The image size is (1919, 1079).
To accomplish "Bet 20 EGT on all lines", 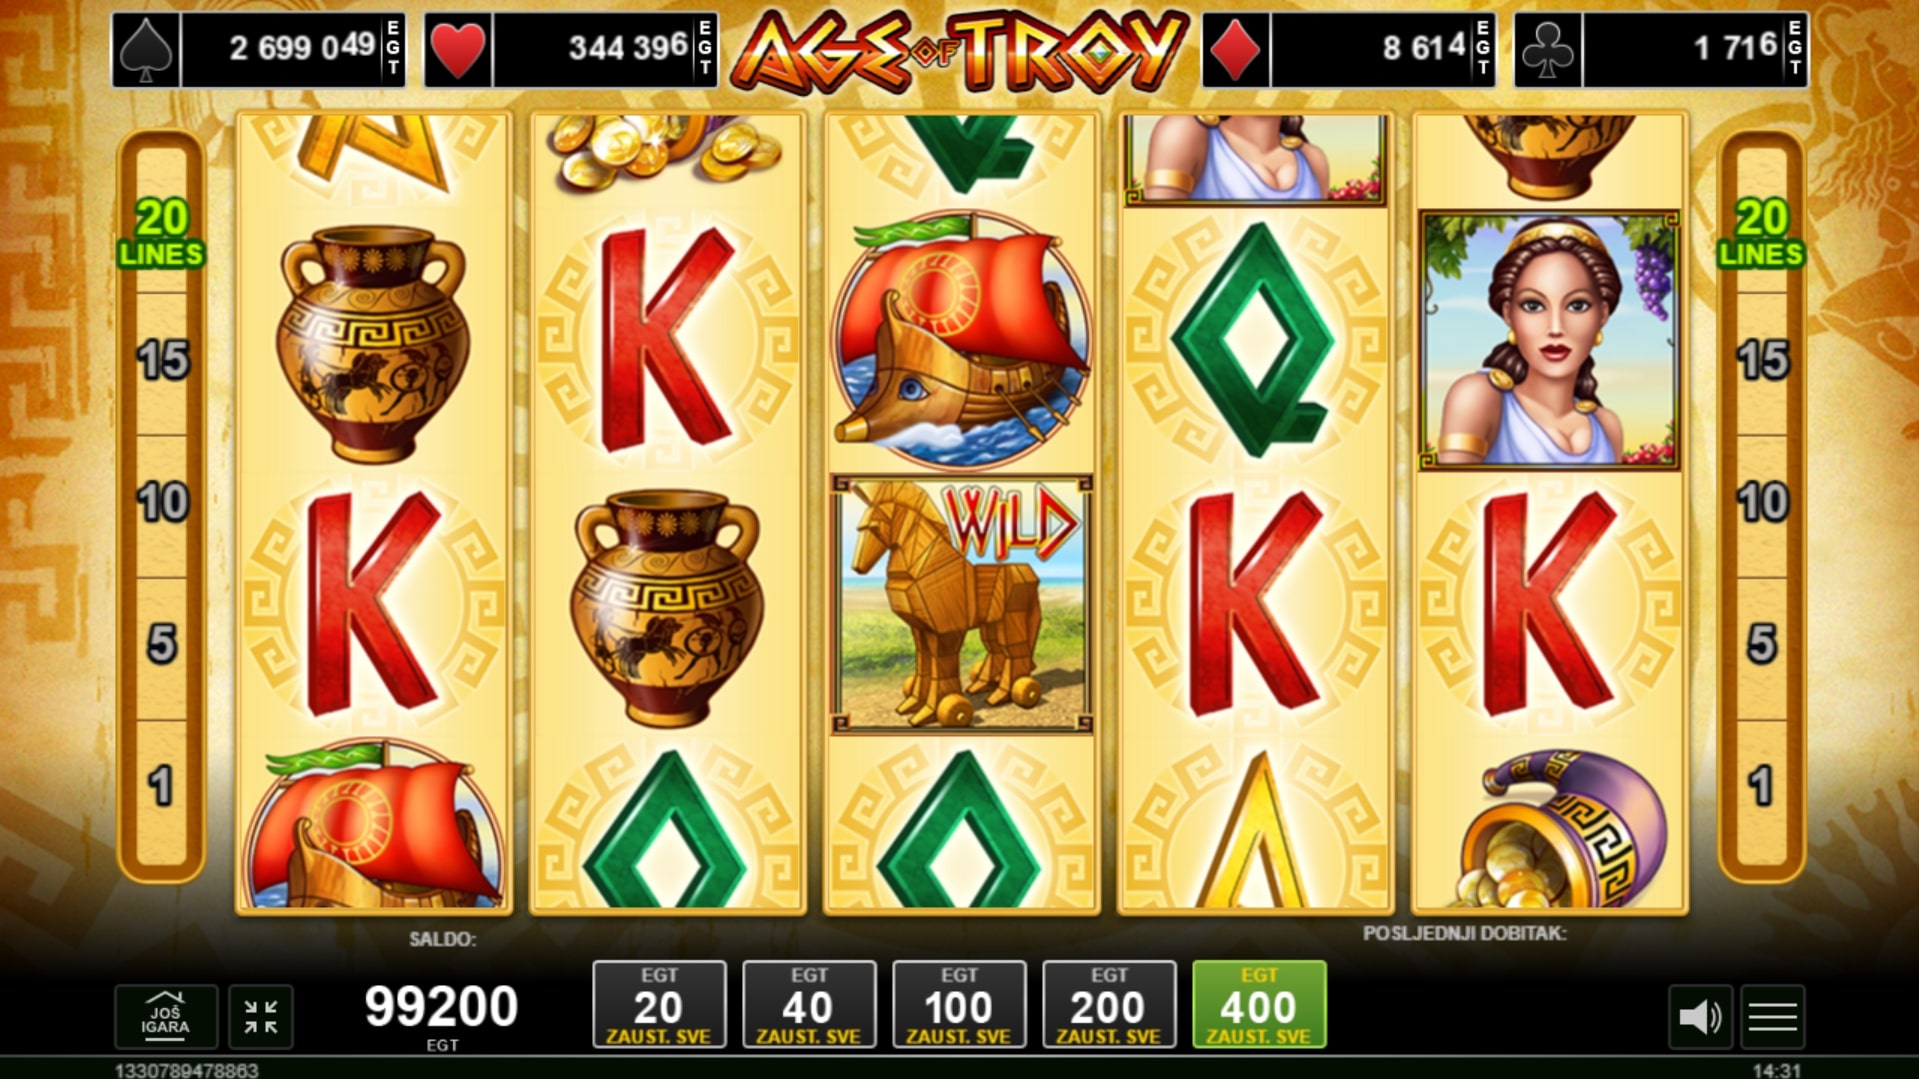I will point(659,1005).
